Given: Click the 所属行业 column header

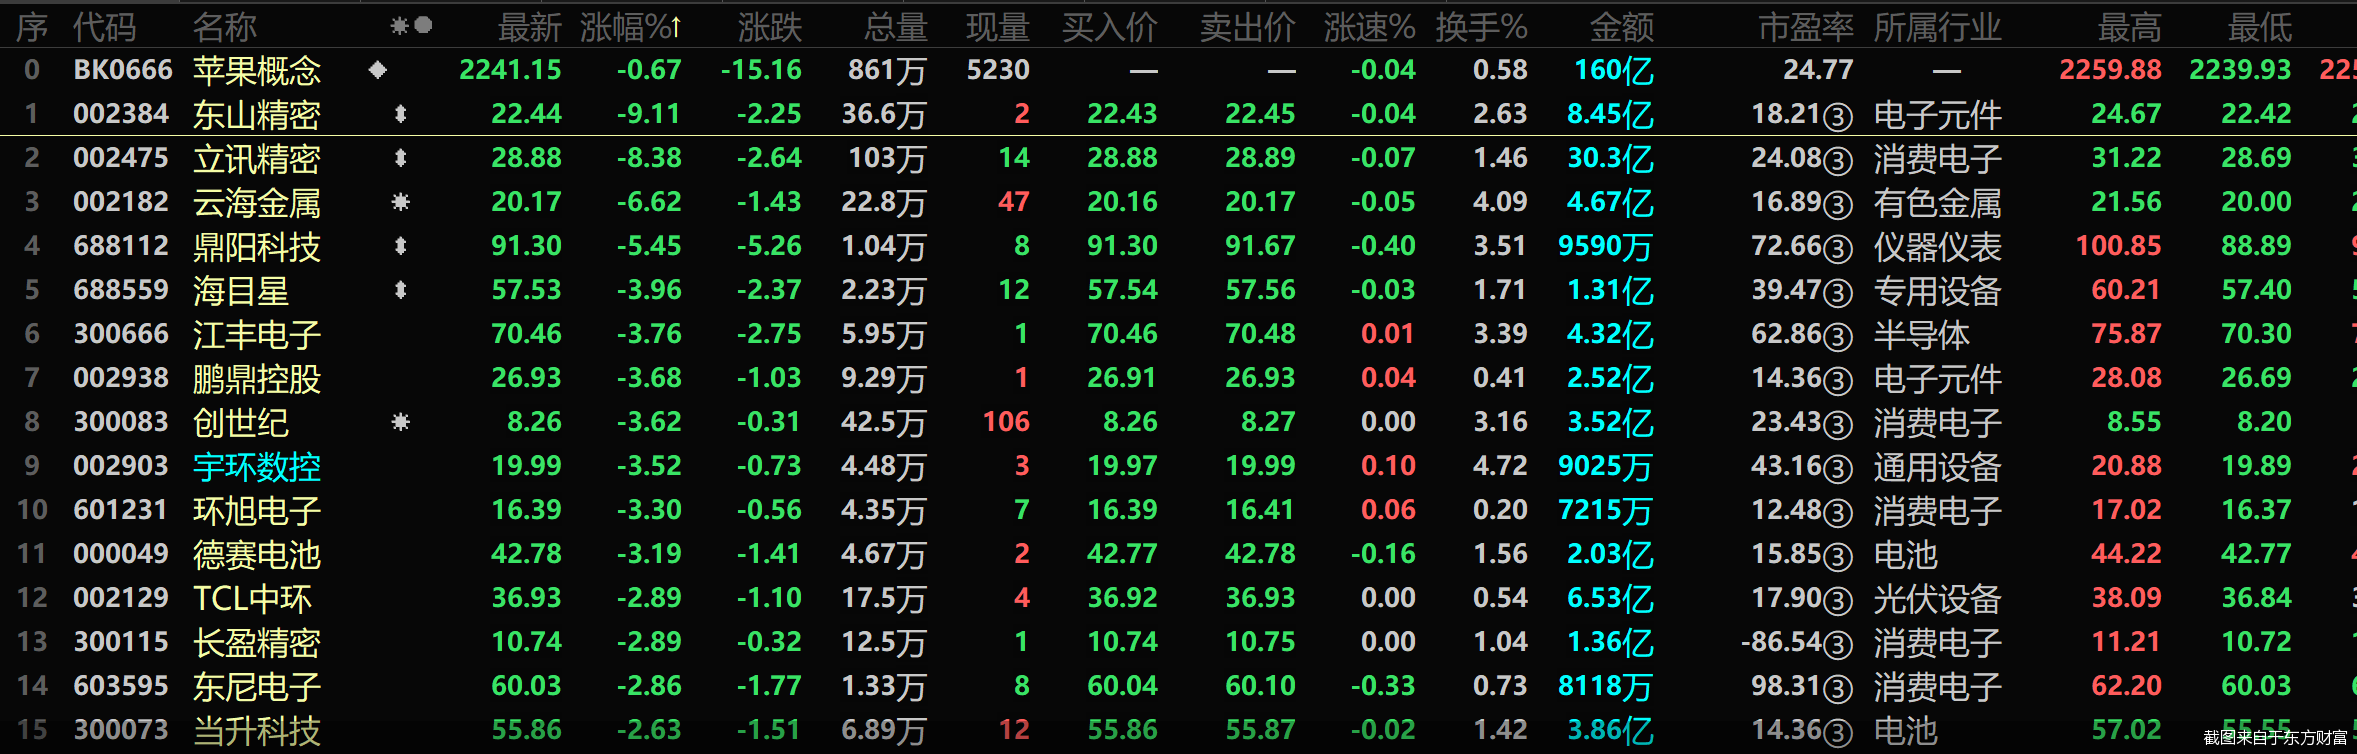Looking at the screenshot, I should [x=1937, y=27].
